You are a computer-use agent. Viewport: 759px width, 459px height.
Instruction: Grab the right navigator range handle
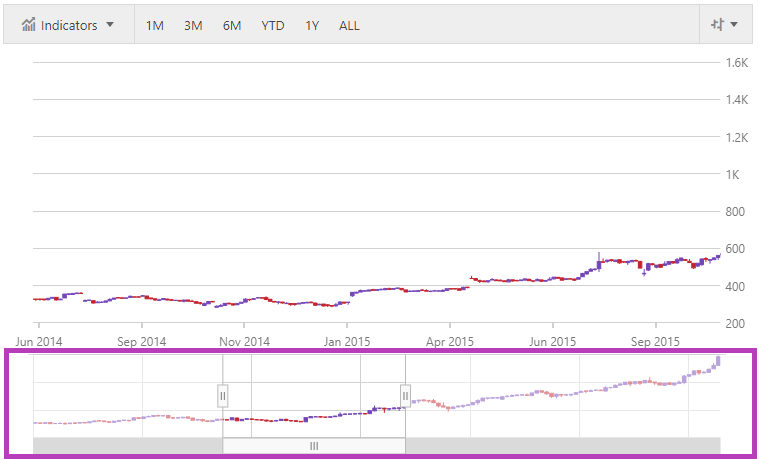coord(405,396)
